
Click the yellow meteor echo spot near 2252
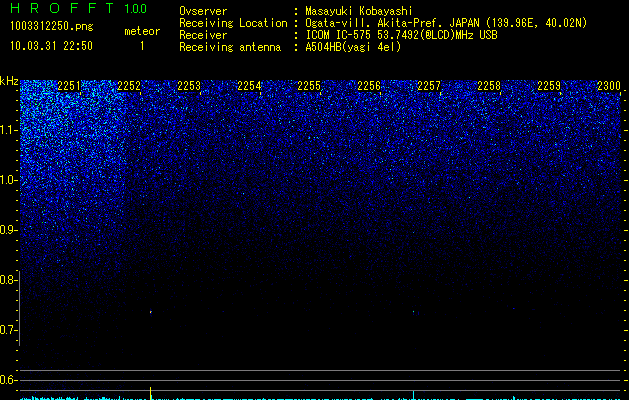click(x=151, y=312)
